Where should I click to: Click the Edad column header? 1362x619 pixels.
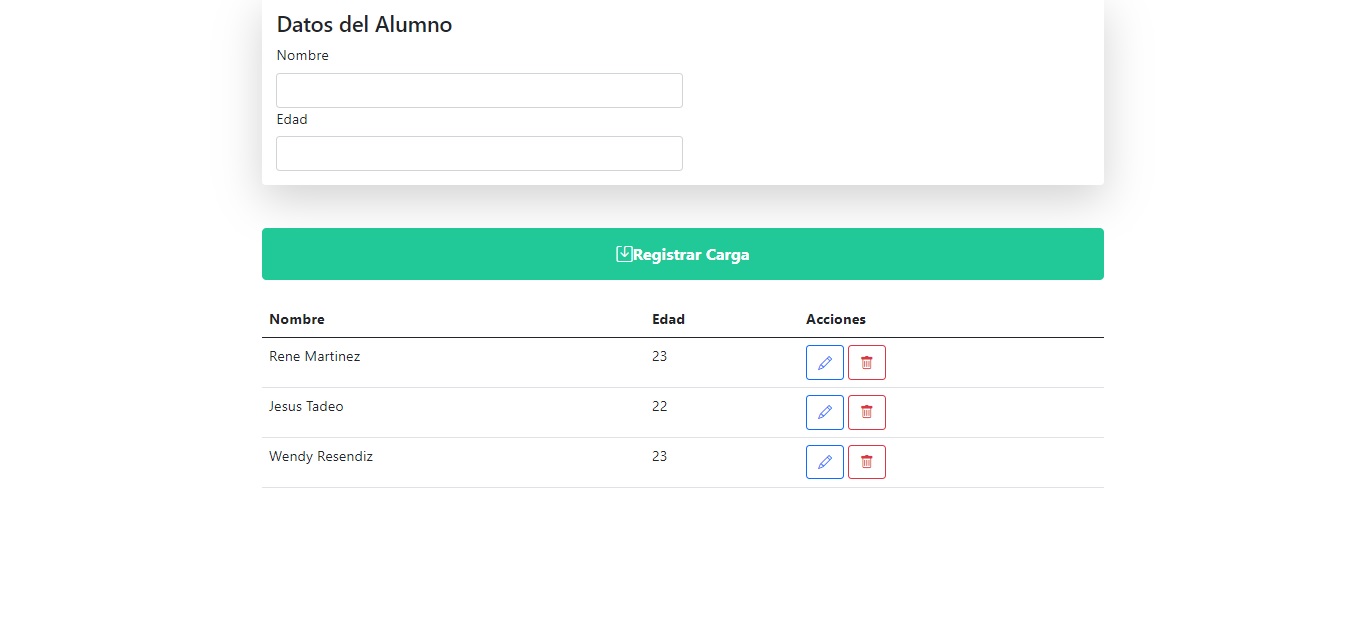point(668,320)
